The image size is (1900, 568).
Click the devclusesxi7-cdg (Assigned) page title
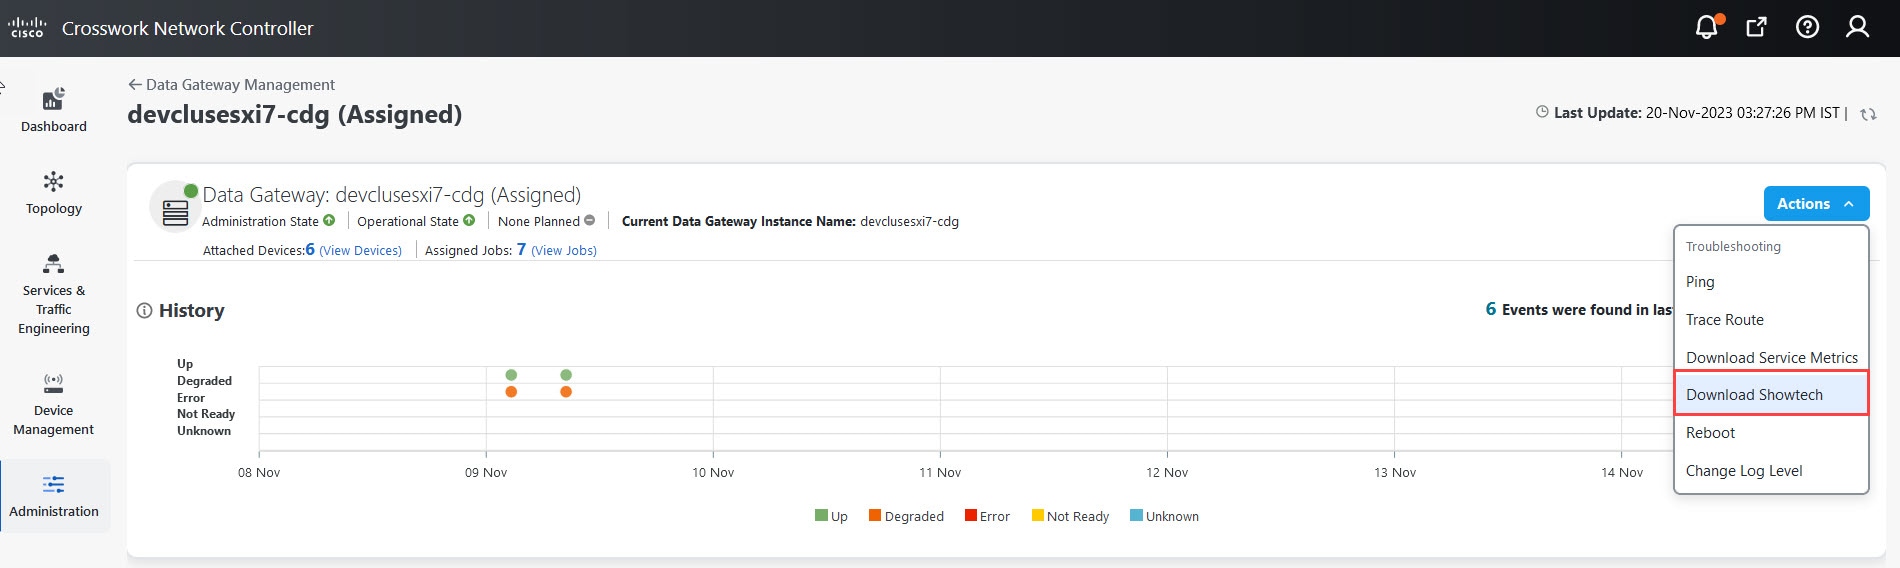(x=295, y=115)
